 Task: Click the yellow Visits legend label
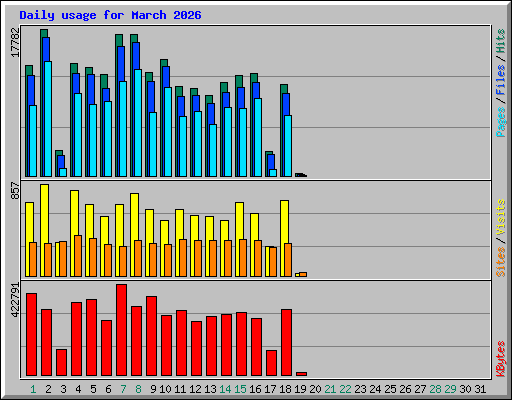[501, 217]
